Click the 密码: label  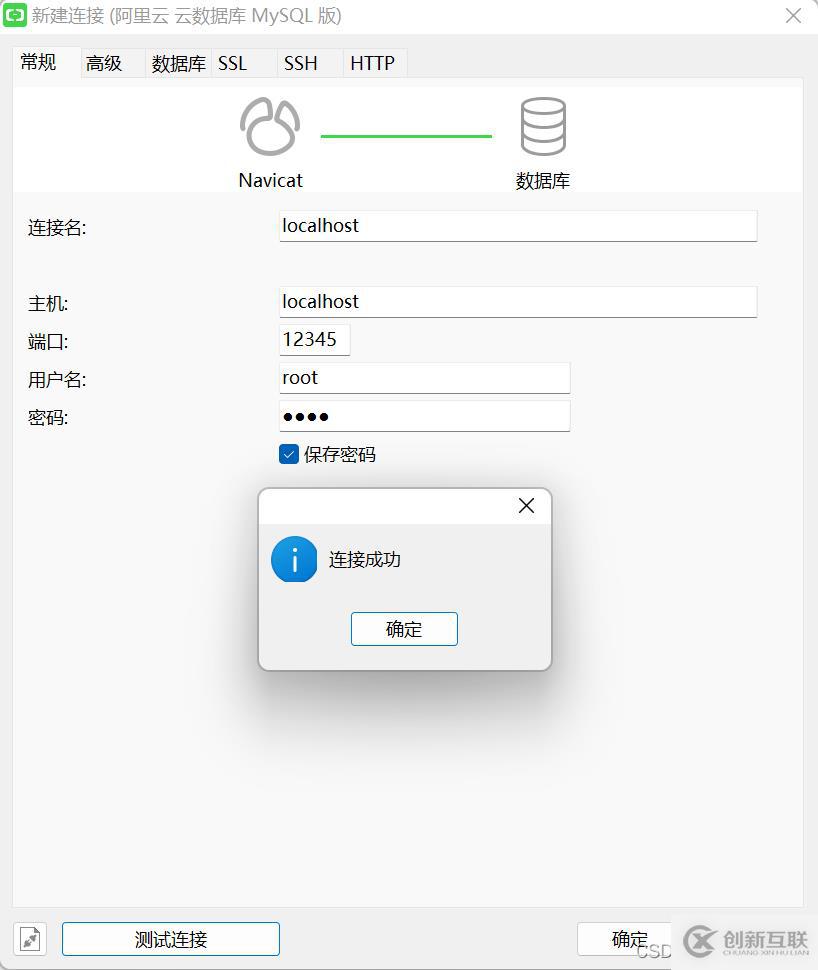(x=48, y=418)
